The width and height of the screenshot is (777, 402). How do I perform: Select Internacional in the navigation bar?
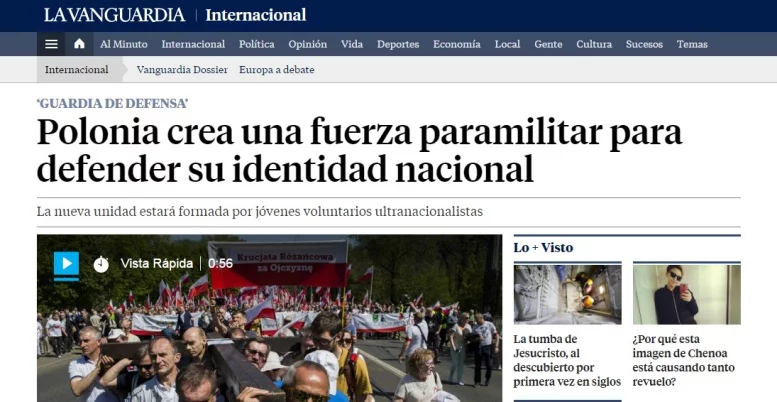coord(193,44)
